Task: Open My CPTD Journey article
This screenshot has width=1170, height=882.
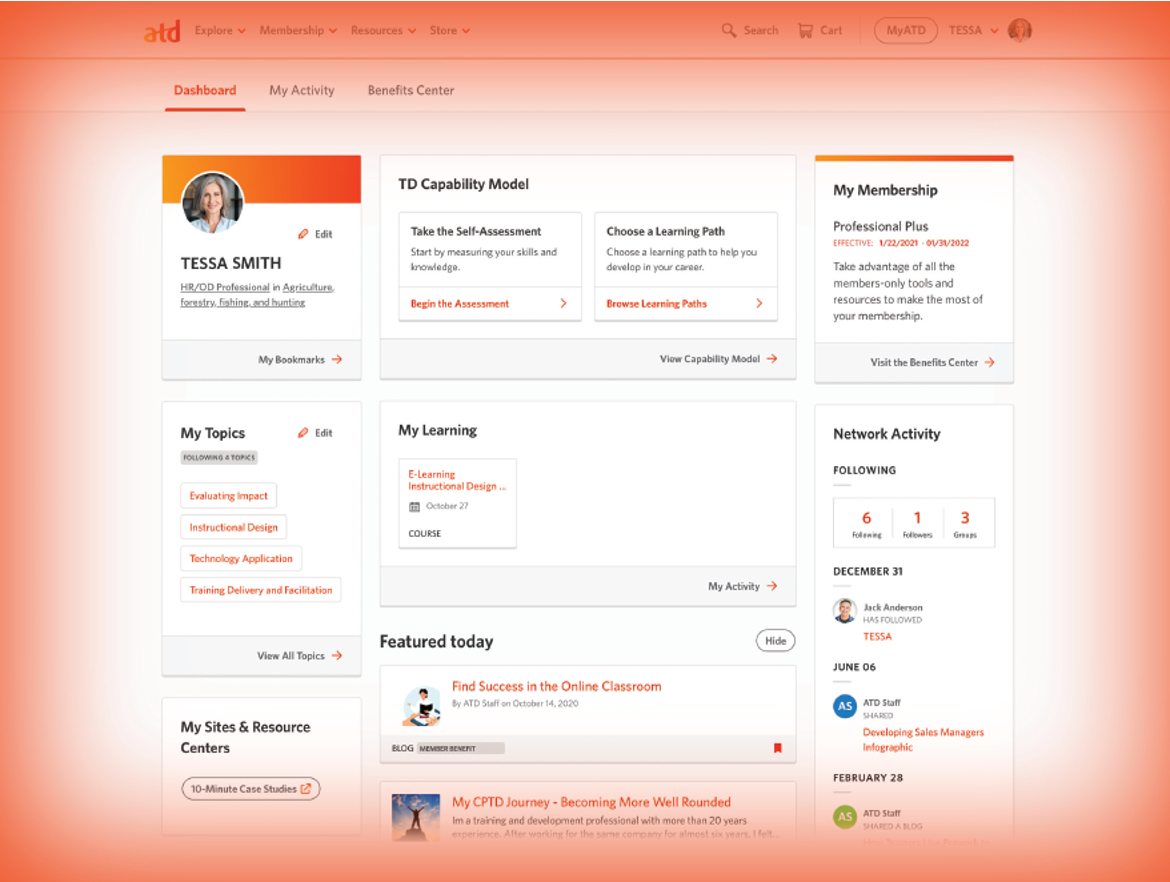Action: pyautogui.click(x=591, y=802)
